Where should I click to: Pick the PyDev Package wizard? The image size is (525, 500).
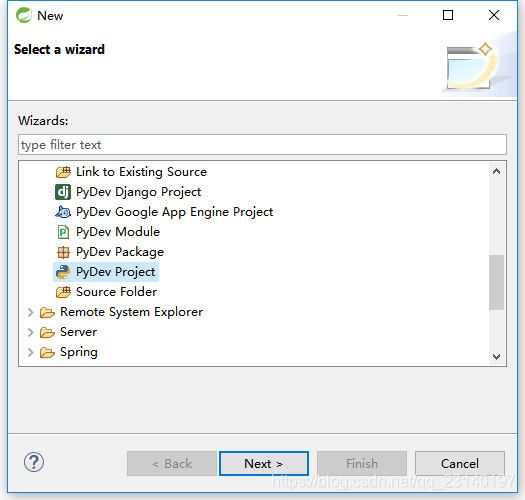120,252
